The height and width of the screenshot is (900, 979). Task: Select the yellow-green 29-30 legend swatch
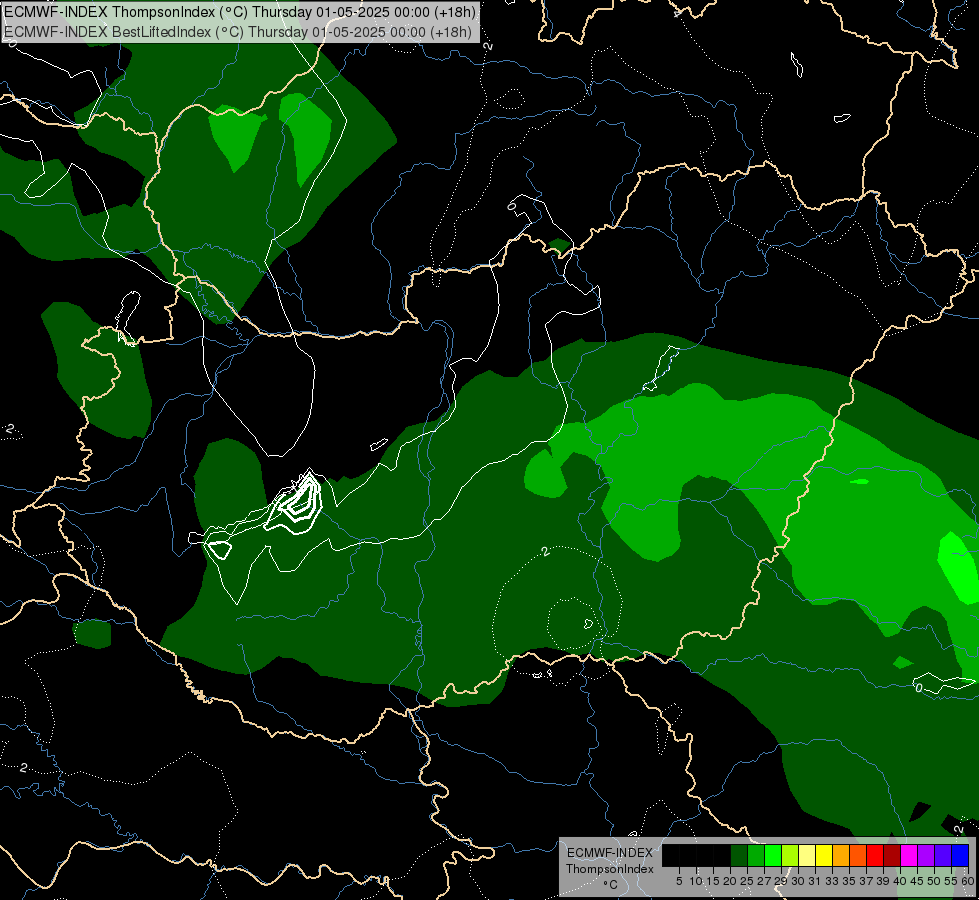pos(790,855)
